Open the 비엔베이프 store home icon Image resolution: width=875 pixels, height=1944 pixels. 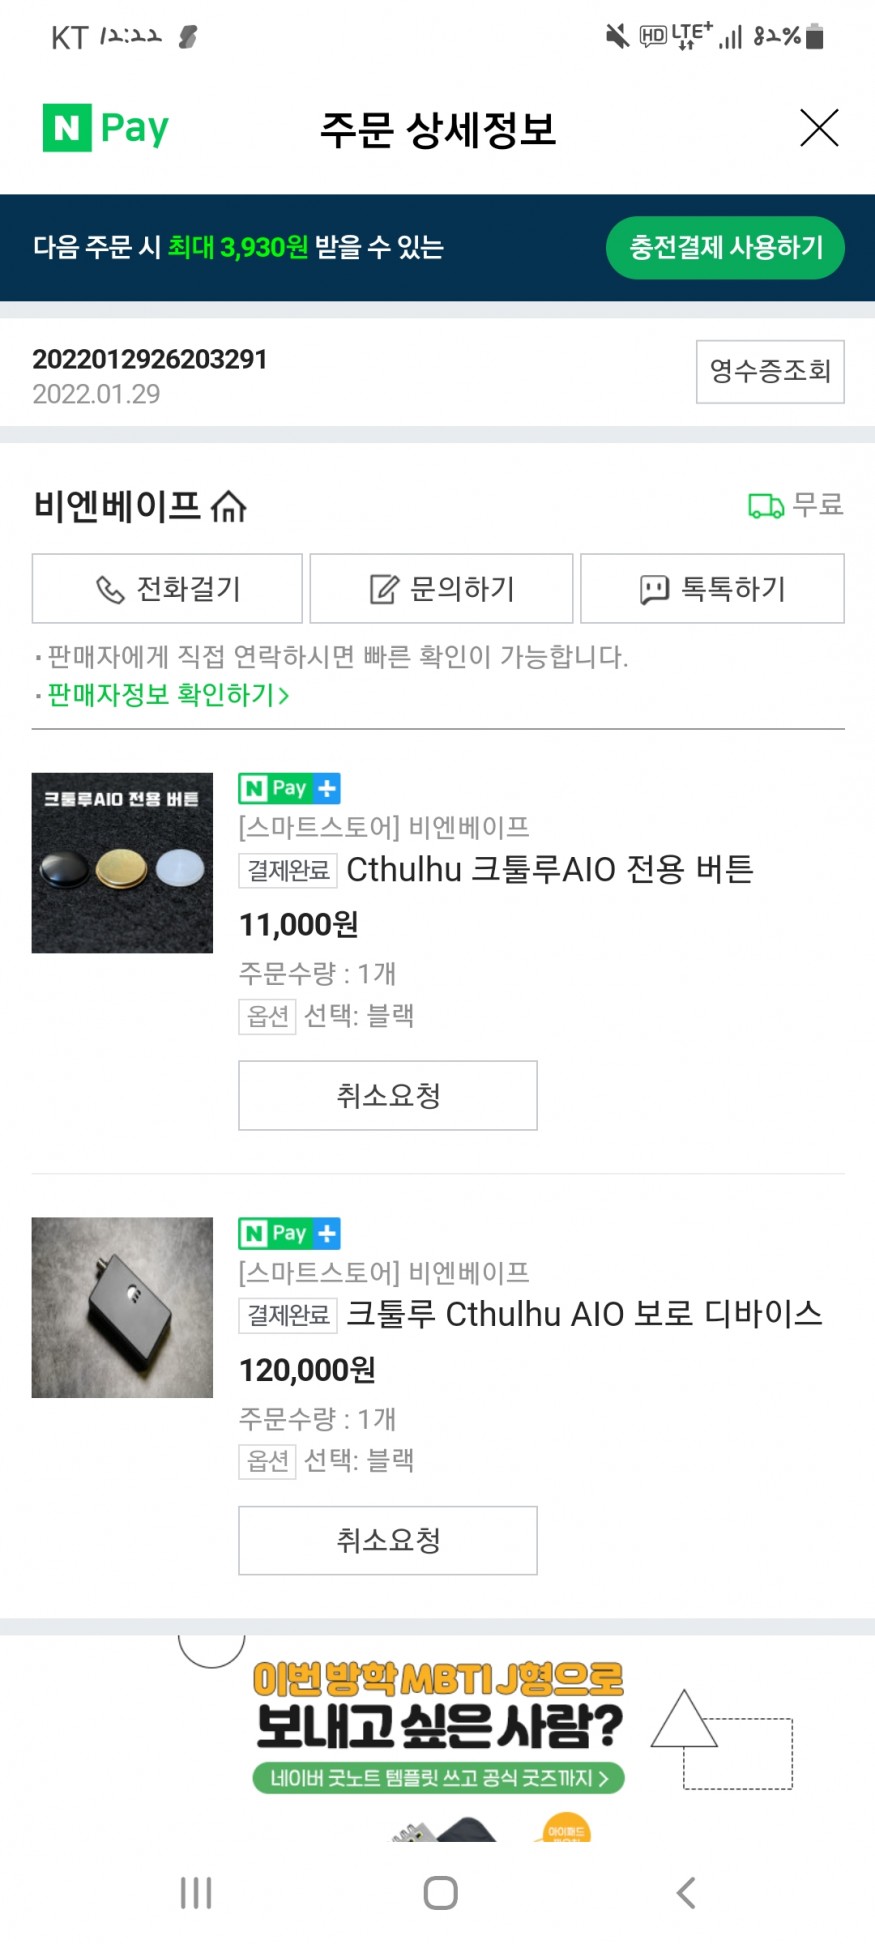229,507
